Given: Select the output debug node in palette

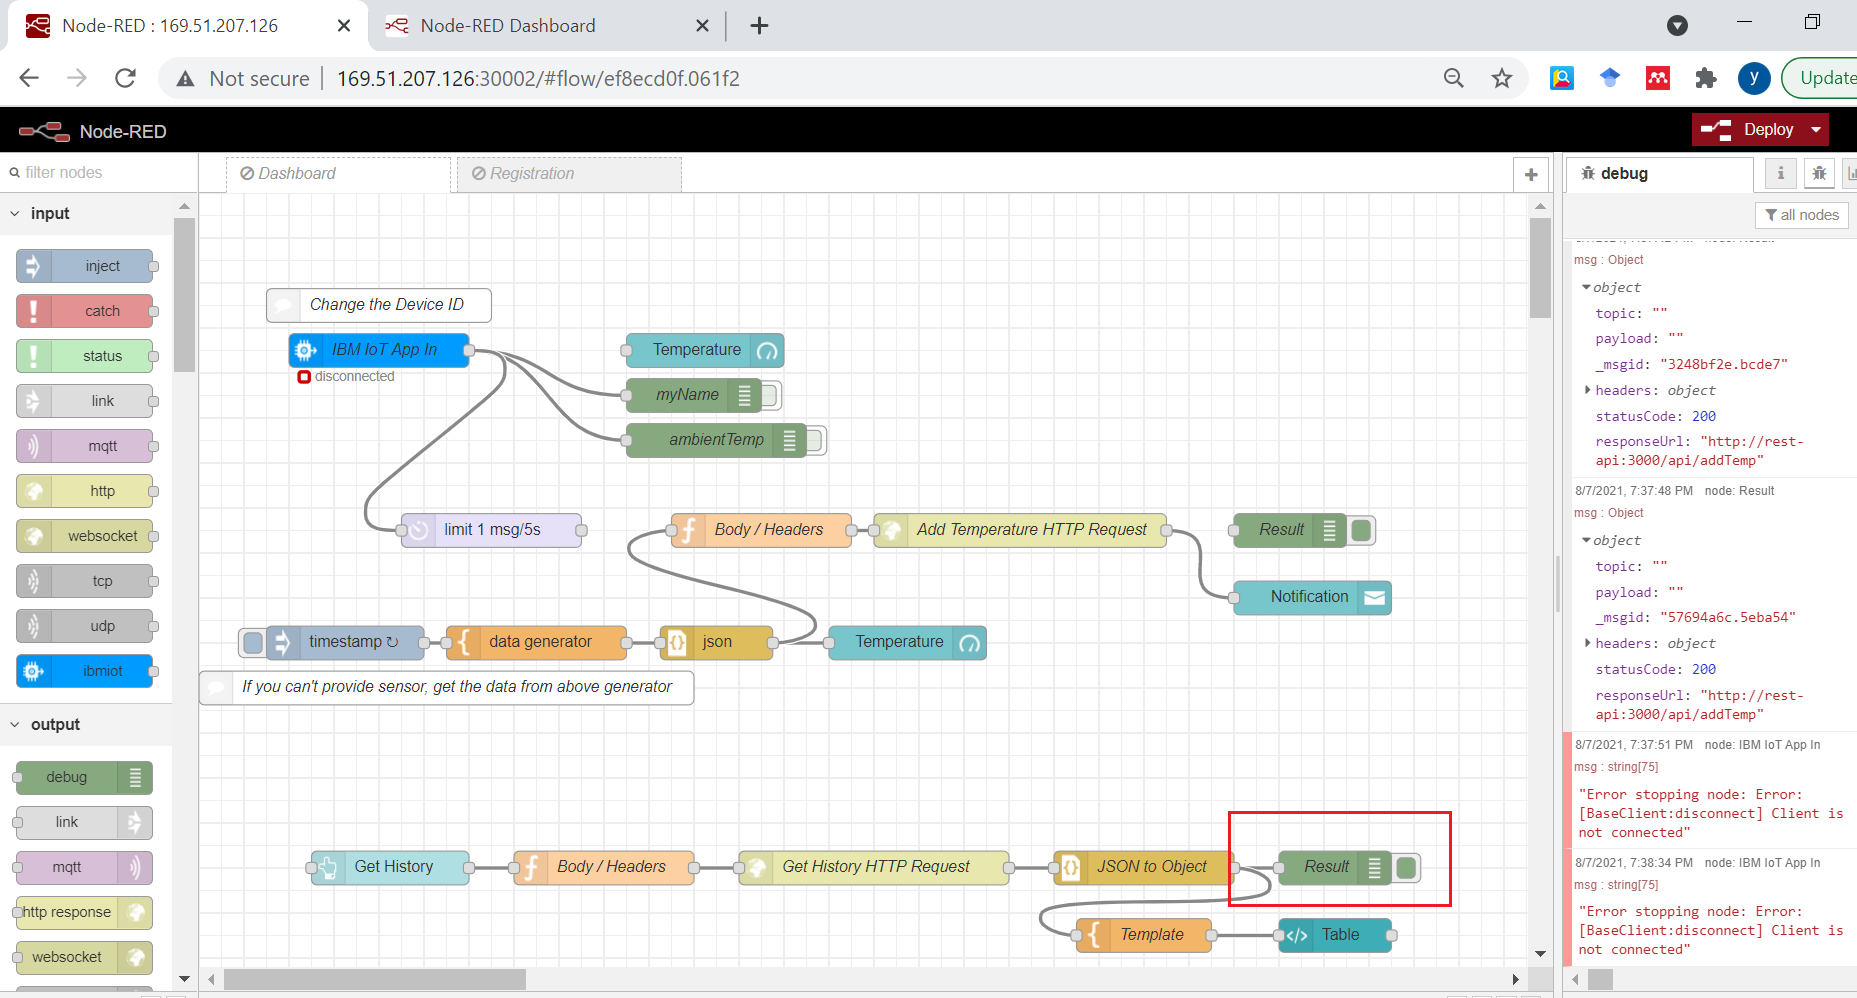Looking at the screenshot, I should 85,777.
